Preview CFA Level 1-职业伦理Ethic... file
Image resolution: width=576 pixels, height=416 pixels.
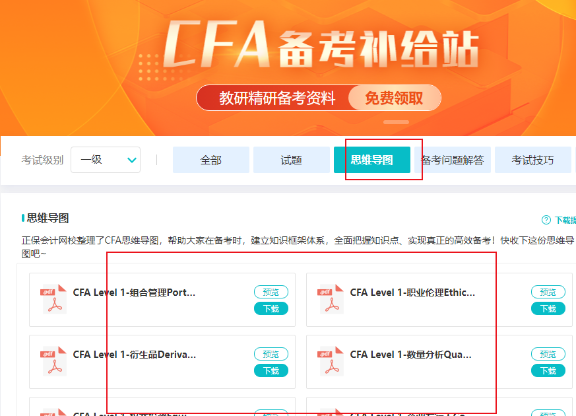pyautogui.click(x=548, y=292)
